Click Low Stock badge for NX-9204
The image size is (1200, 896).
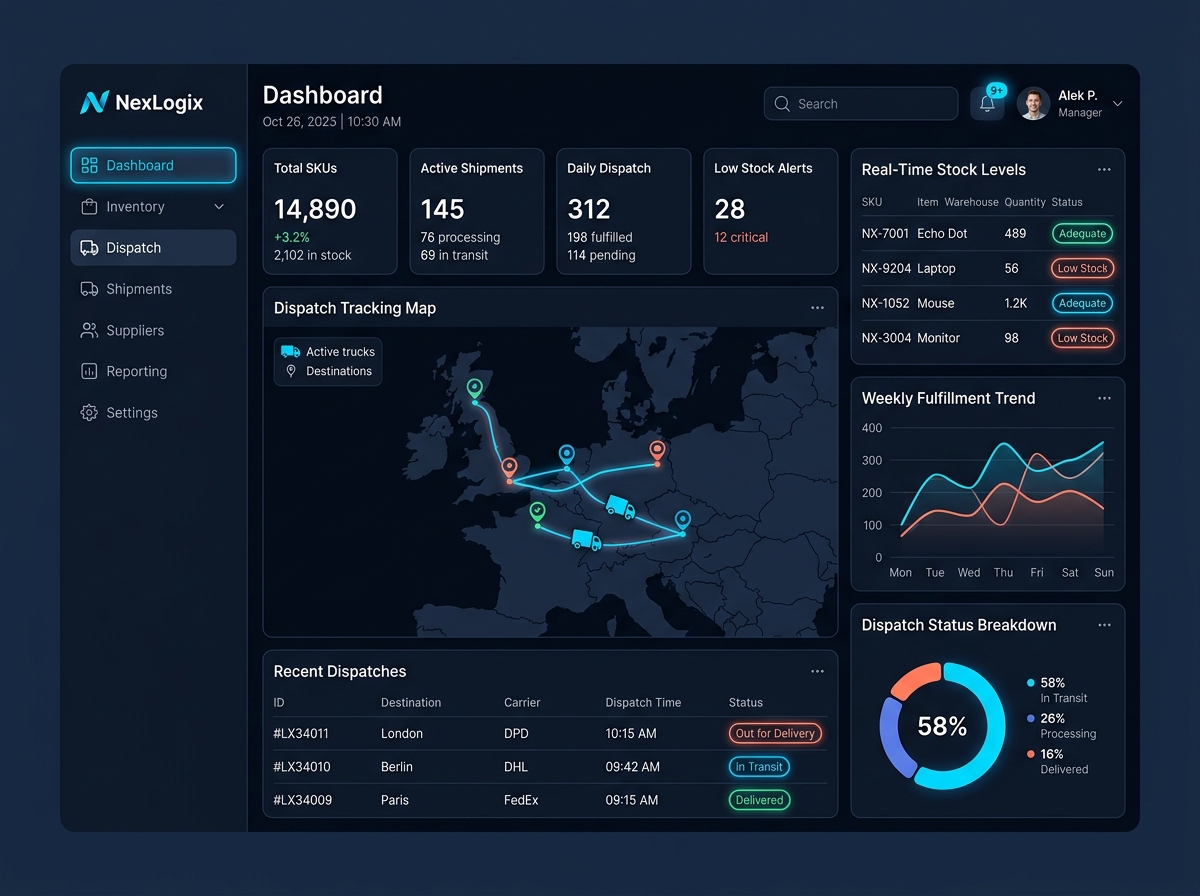(1083, 268)
